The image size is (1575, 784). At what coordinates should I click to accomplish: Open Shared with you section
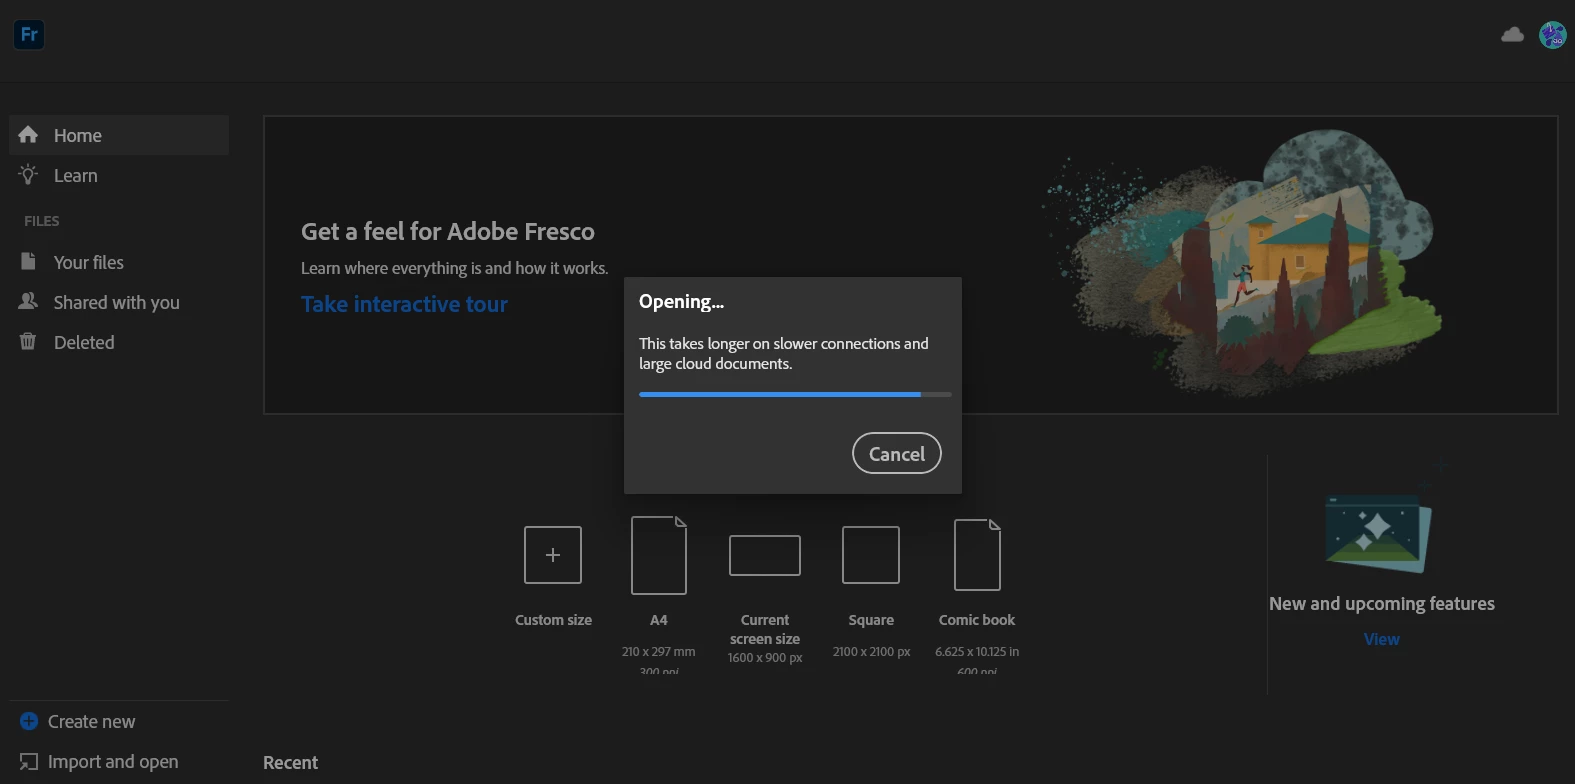click(x=119, y=302)
